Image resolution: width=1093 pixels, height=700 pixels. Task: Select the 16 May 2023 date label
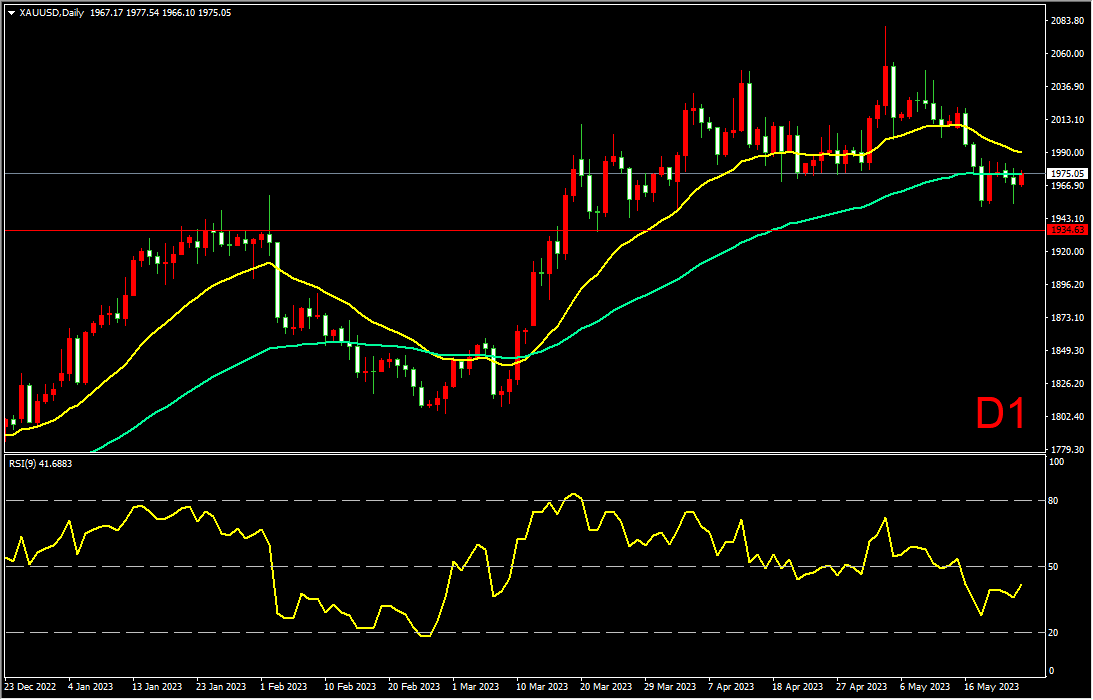tap(989, 687)
